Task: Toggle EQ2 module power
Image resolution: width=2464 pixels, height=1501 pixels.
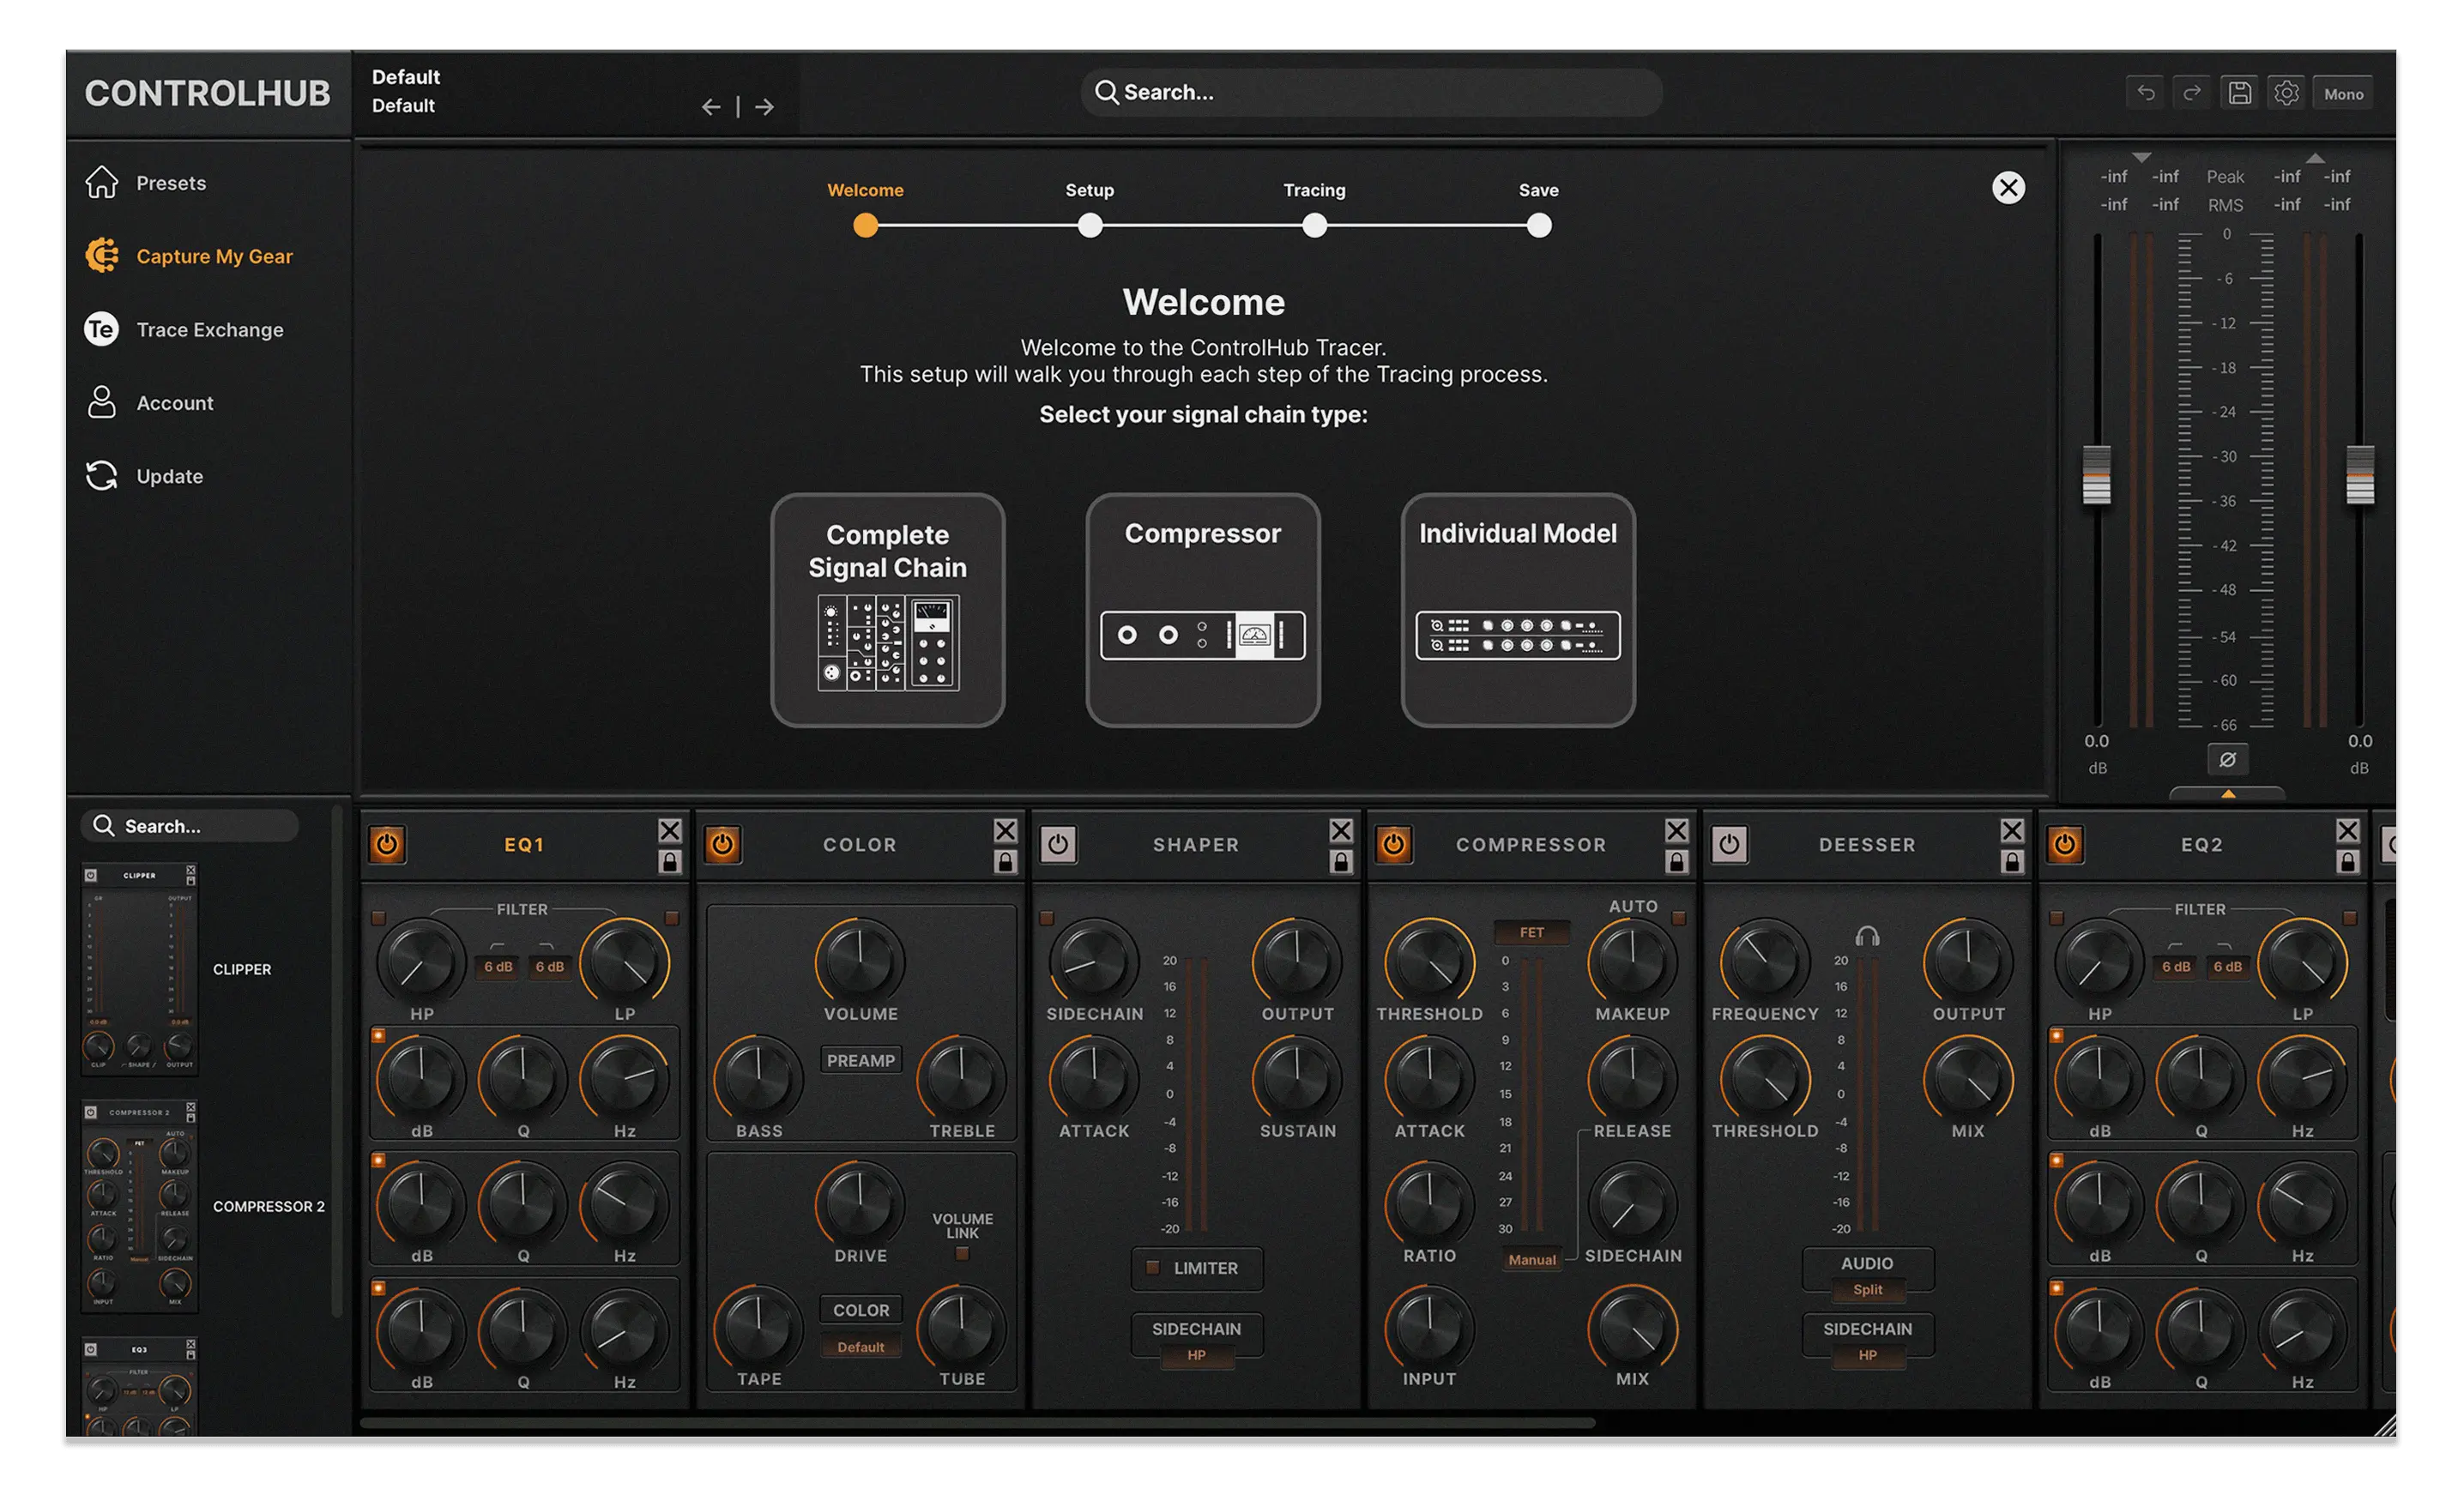Action: point(2065,845)
